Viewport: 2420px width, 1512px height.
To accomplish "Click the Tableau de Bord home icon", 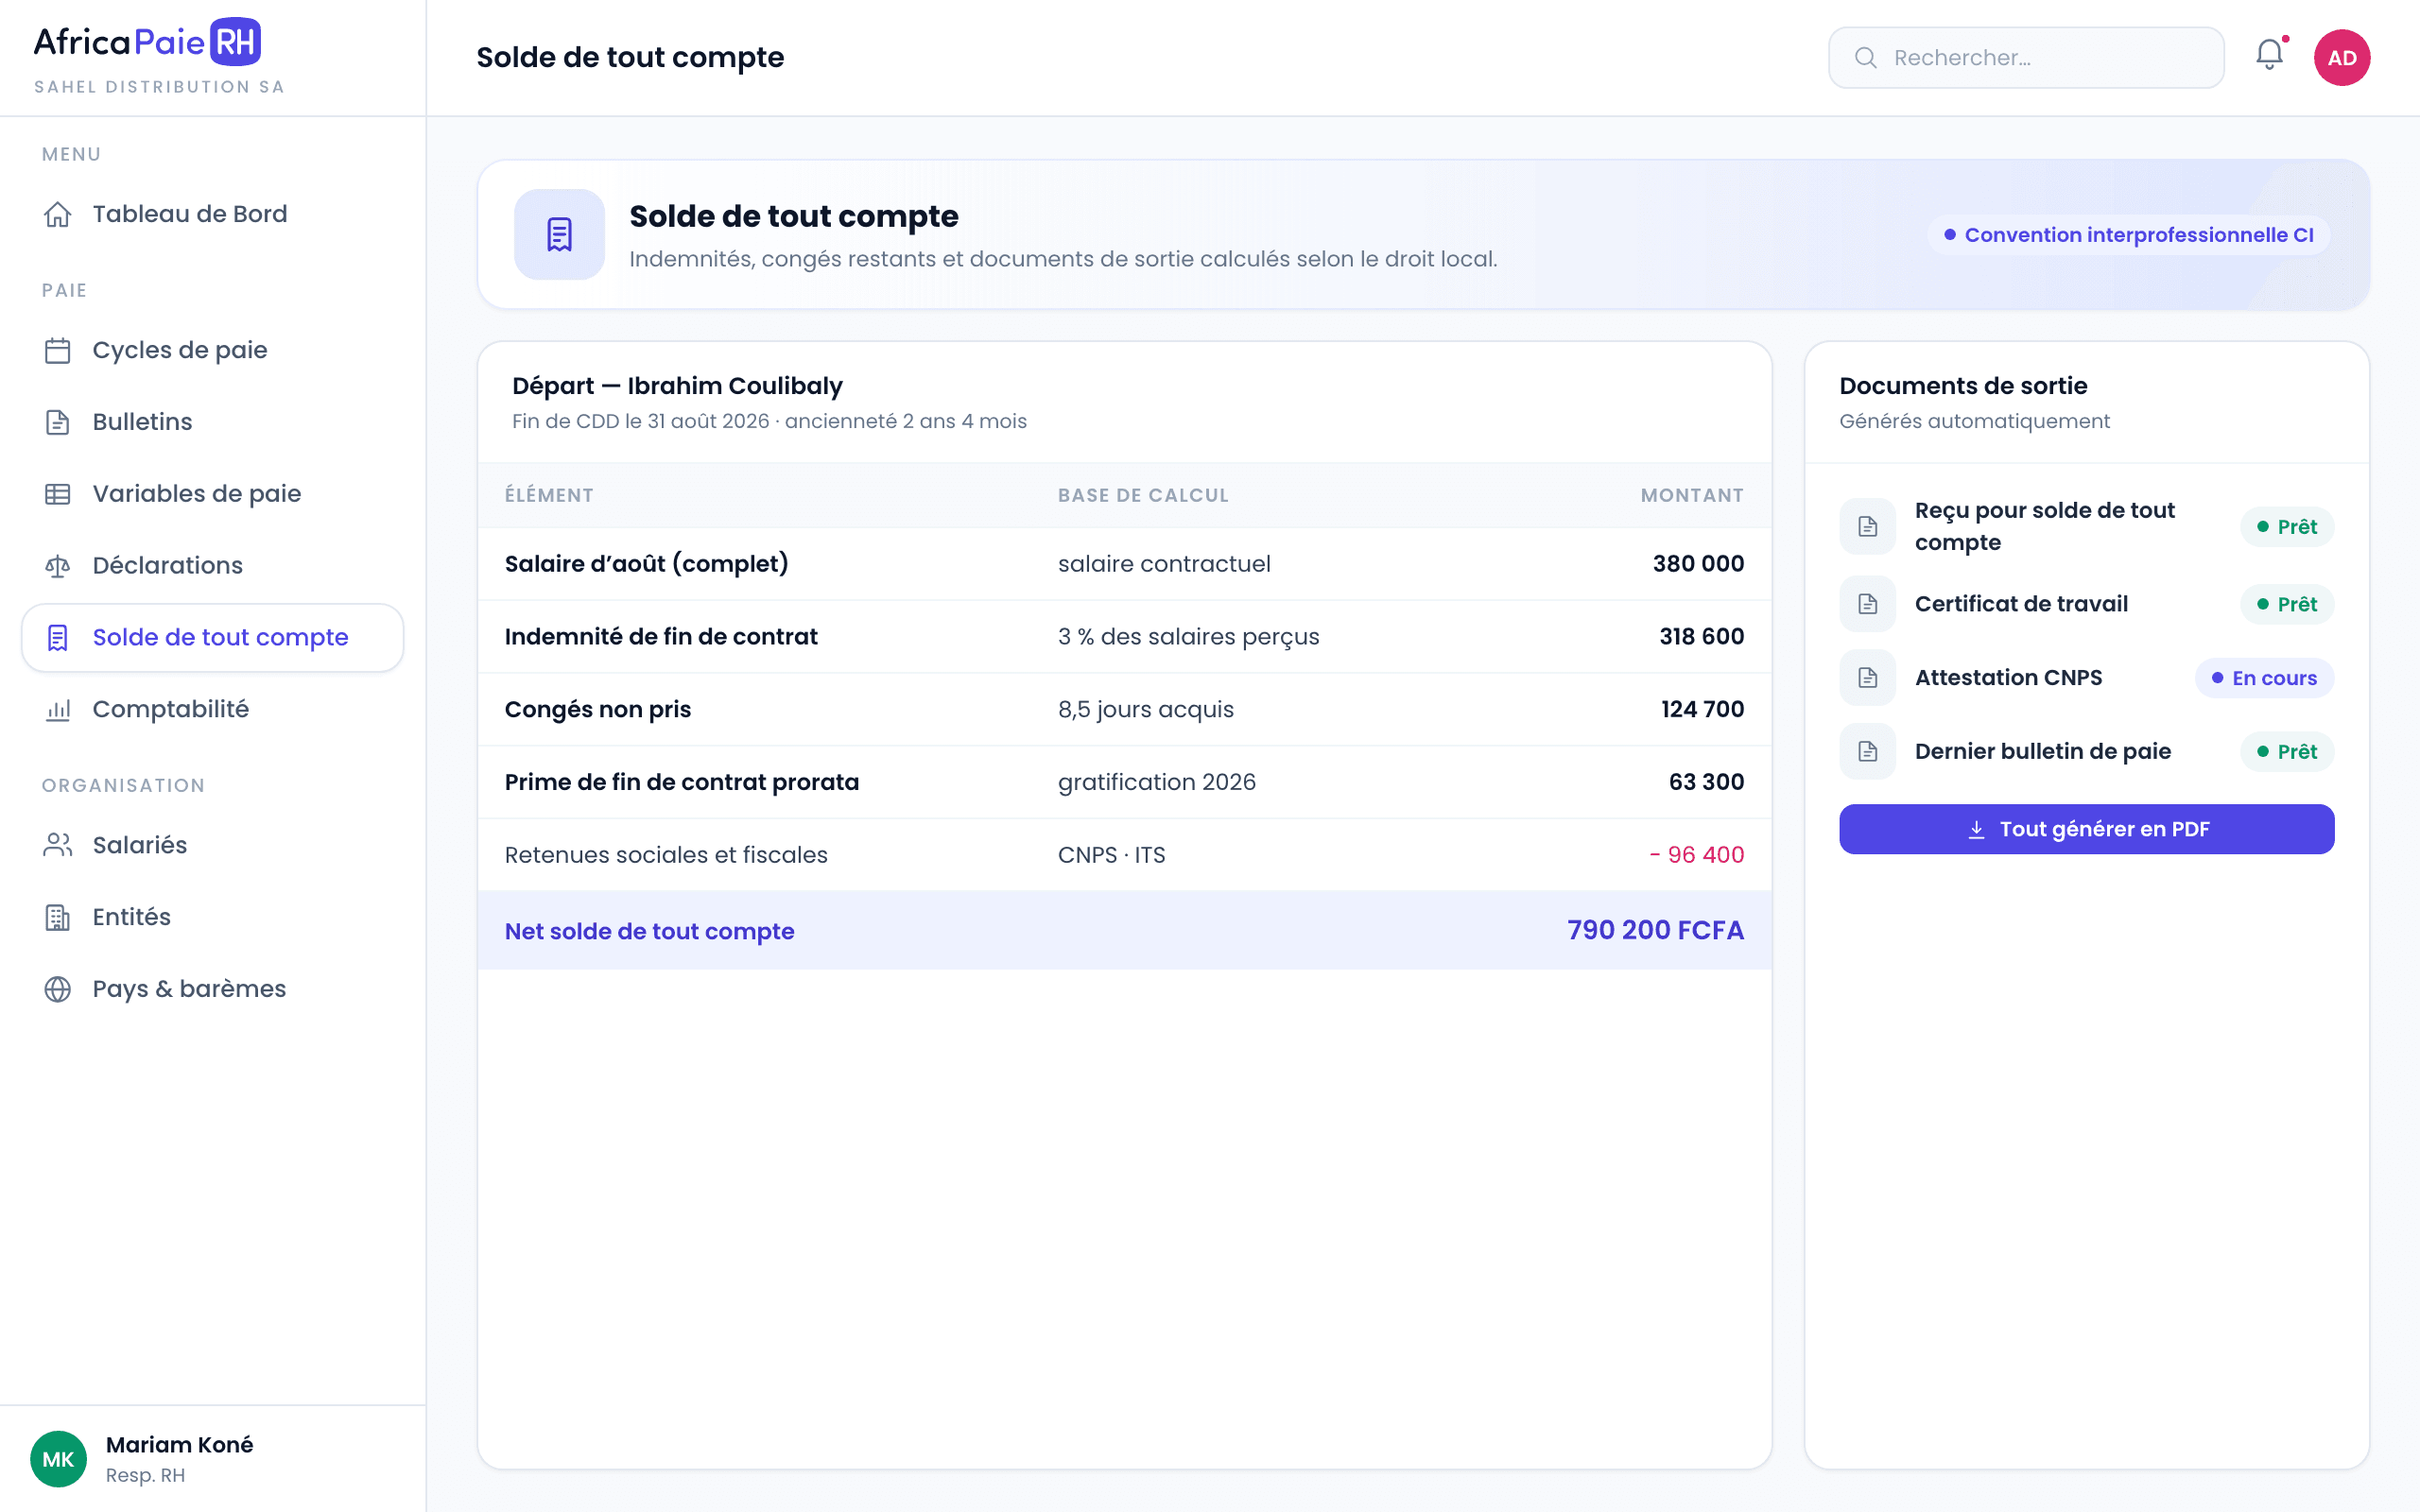I will point(58,214).
